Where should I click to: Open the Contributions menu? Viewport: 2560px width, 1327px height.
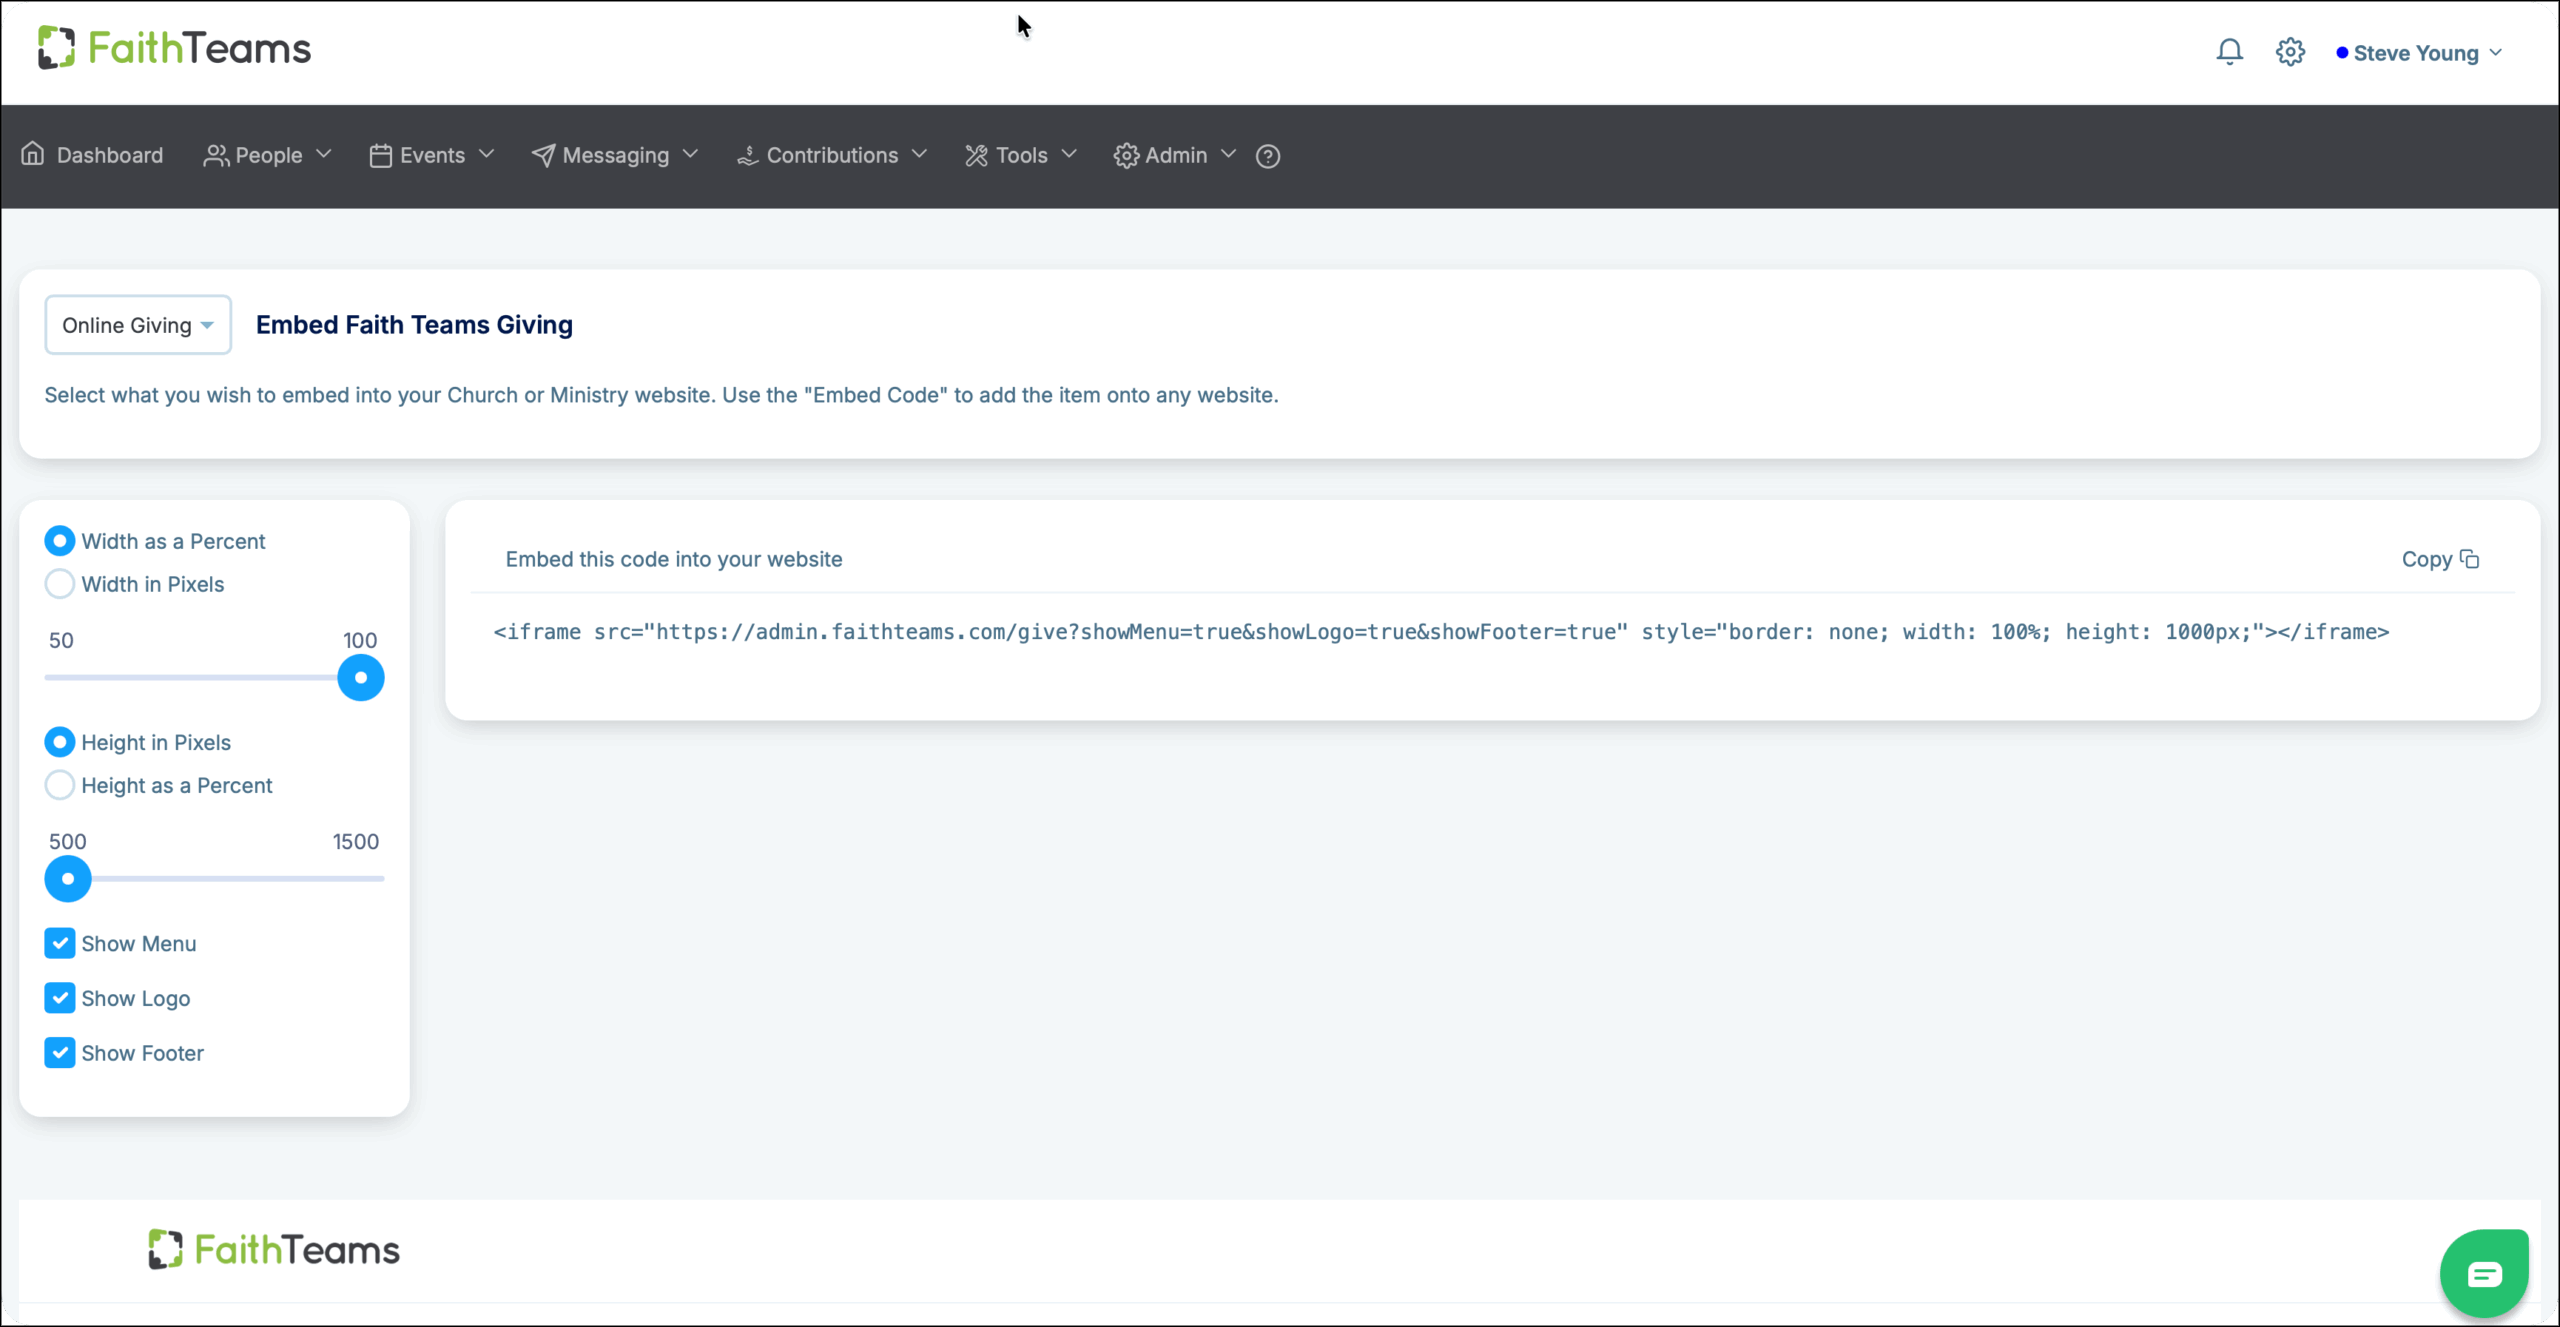[x=832, y=155]
